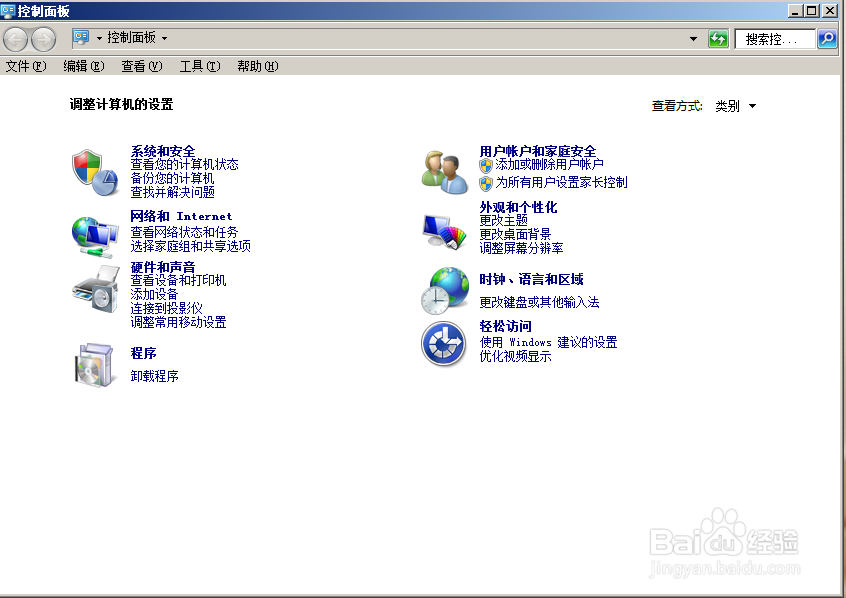The height and width of the screenshot is (598, 846).
Task: Open System and Security shield icon
Action: (95, 173)
